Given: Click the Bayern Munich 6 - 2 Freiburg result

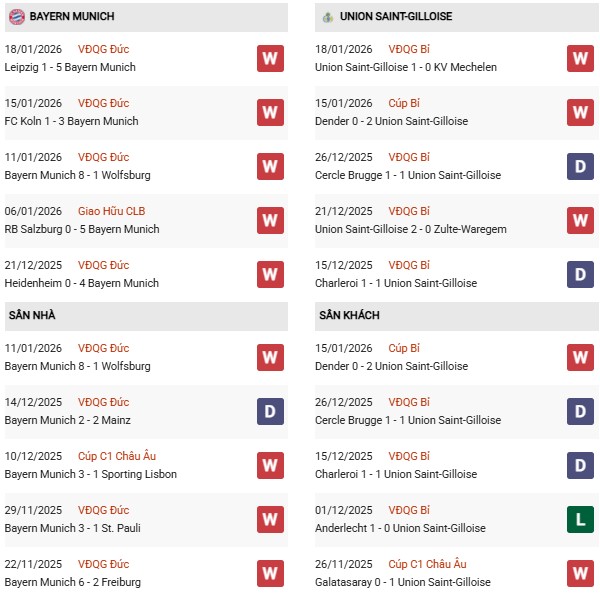Looking at the screenshot, I should [x=72, y=582].
